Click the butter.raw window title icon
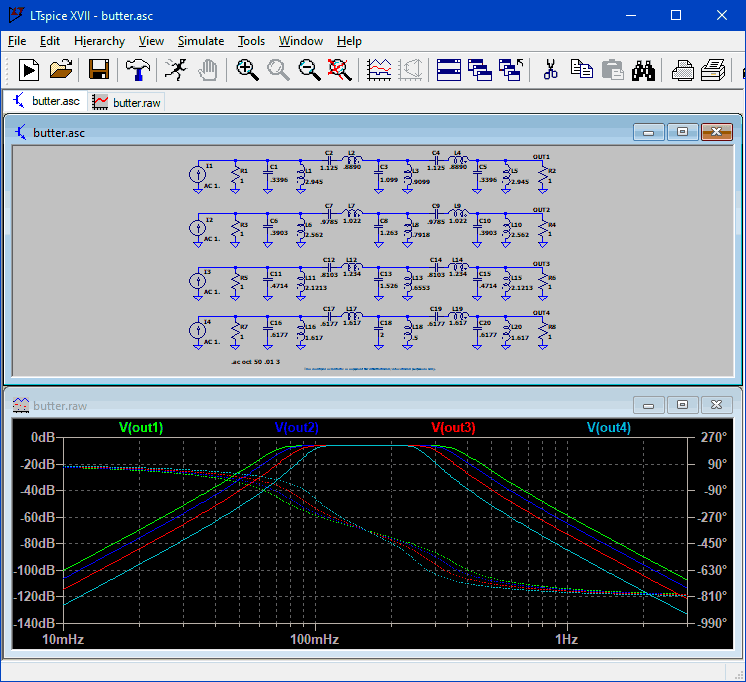This screenshot has height=682, width=746. click(20, 405)
